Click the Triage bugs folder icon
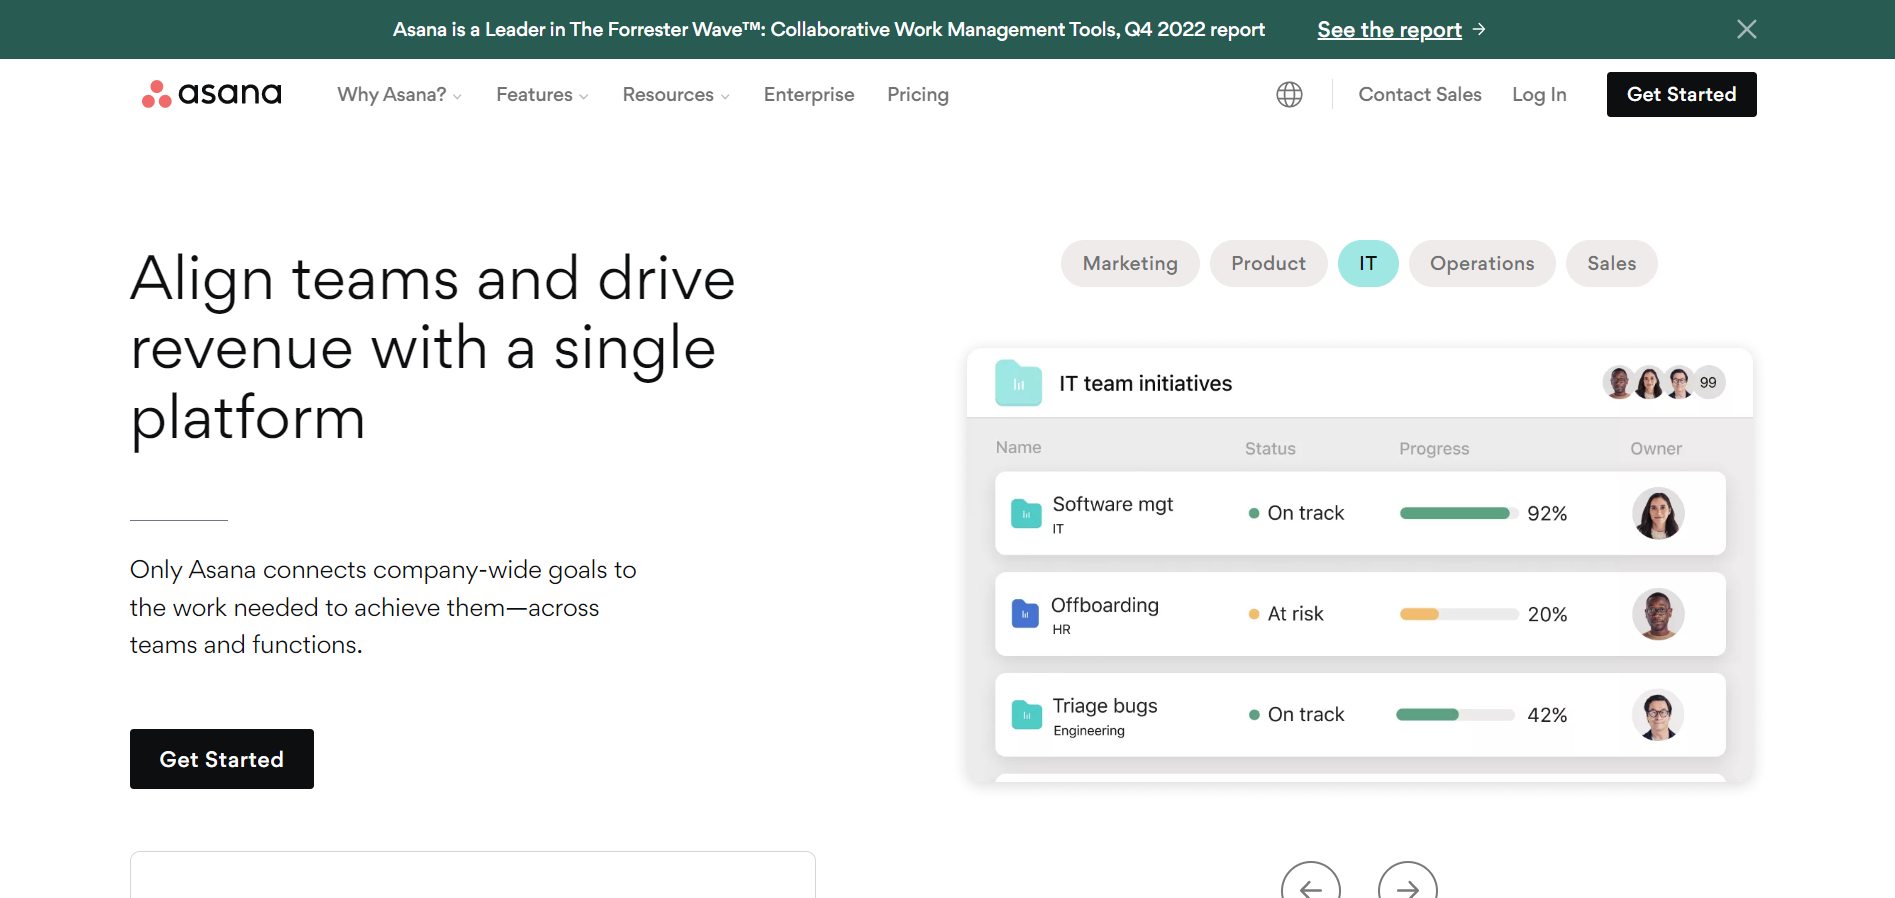This screenshot has height=898, width=1895. (x=1026, y=714)
